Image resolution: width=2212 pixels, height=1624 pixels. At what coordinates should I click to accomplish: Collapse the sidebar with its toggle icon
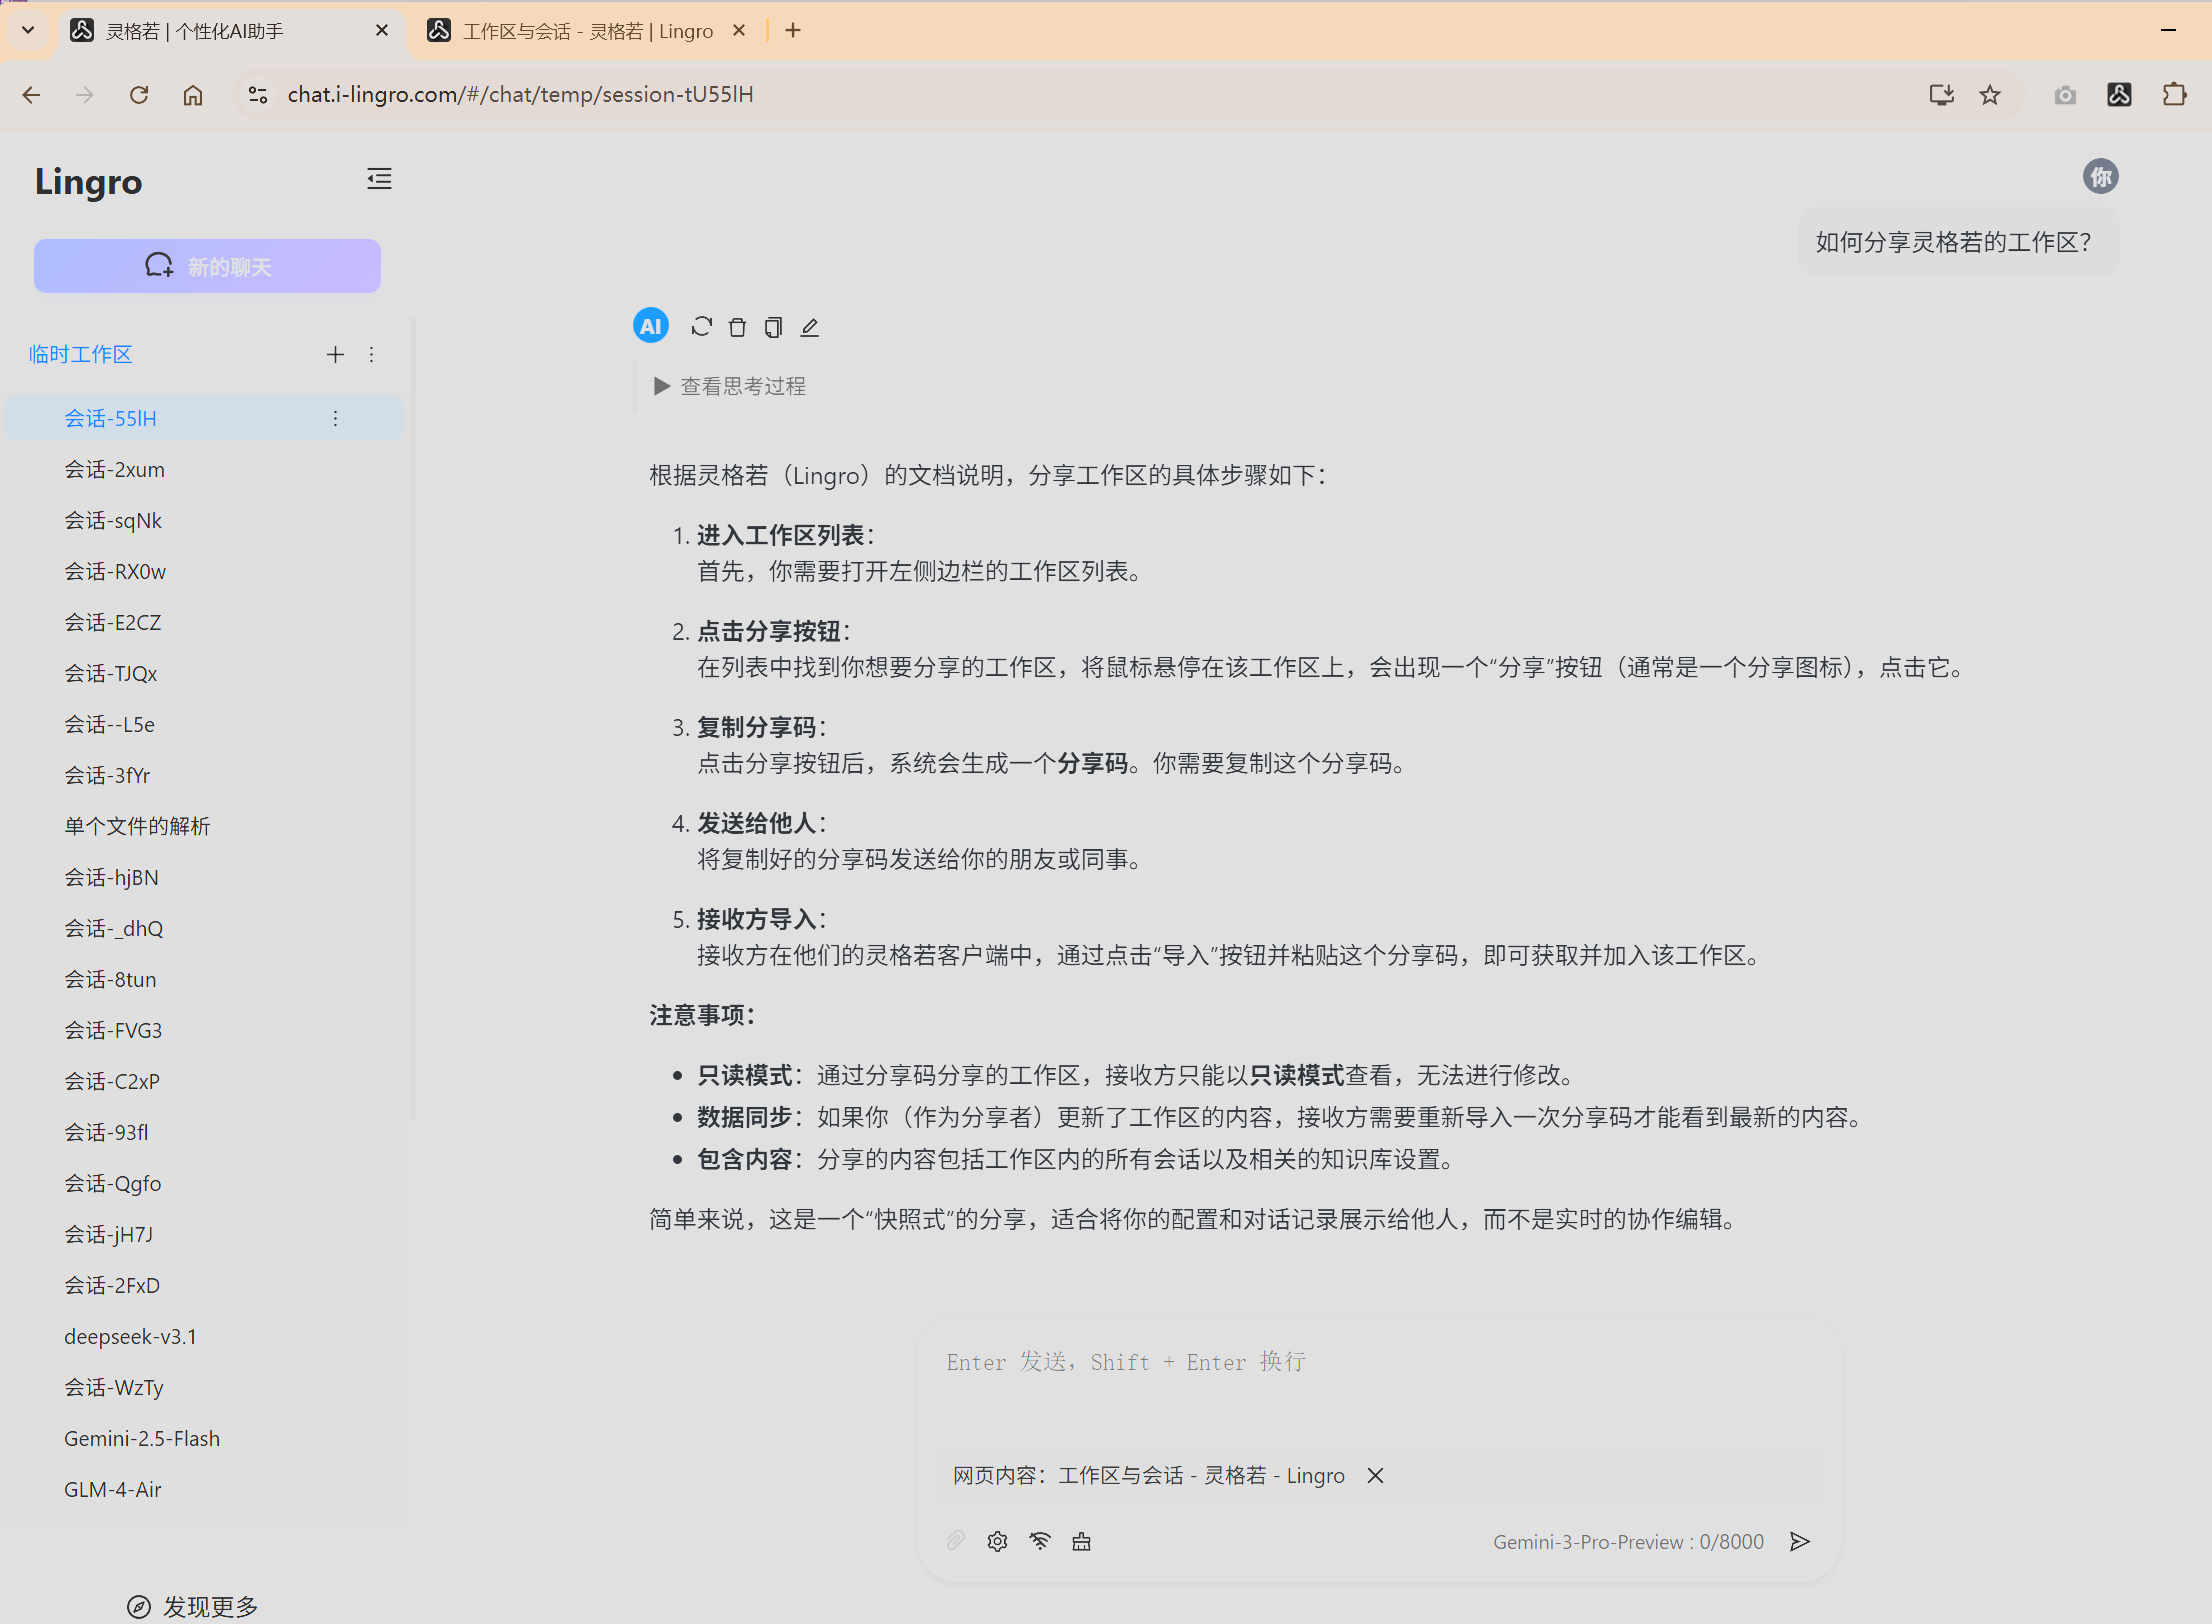379,178
